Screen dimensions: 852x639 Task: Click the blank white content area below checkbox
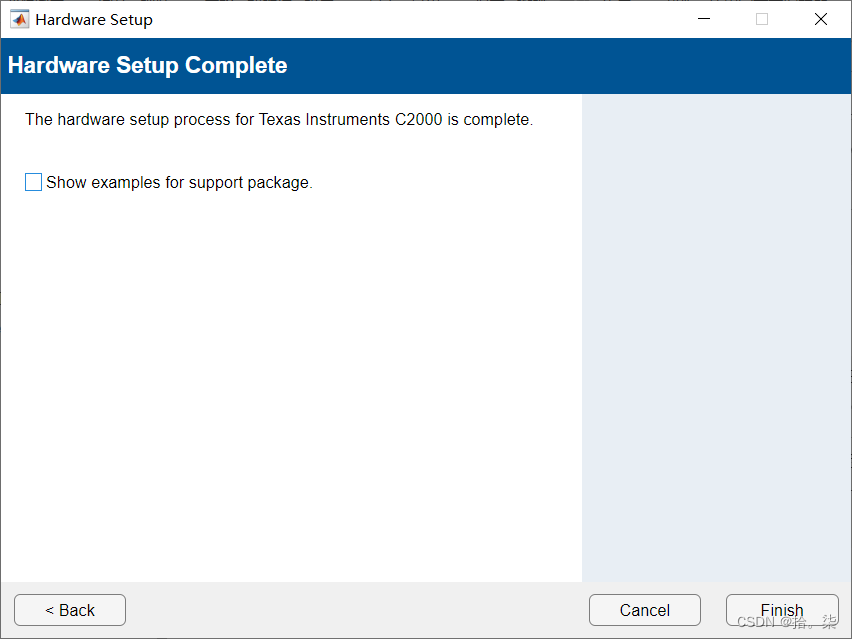(x=291, y=386)
